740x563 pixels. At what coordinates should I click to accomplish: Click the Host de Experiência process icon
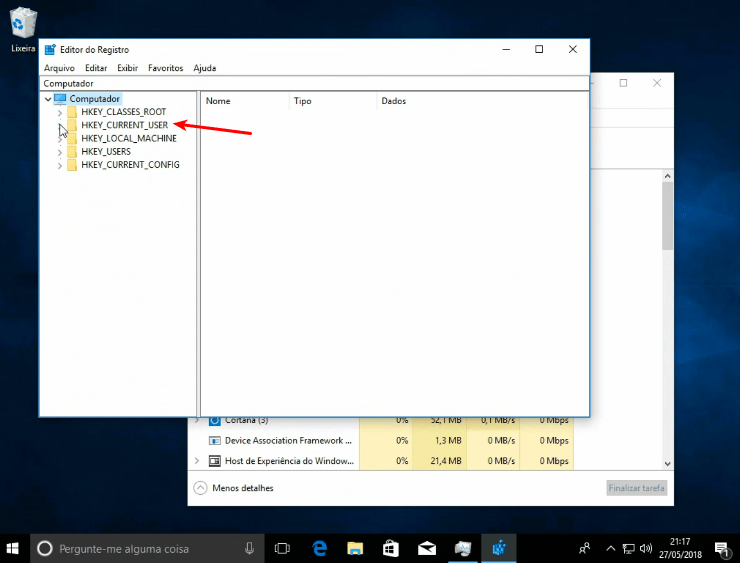tap(215, 461)
